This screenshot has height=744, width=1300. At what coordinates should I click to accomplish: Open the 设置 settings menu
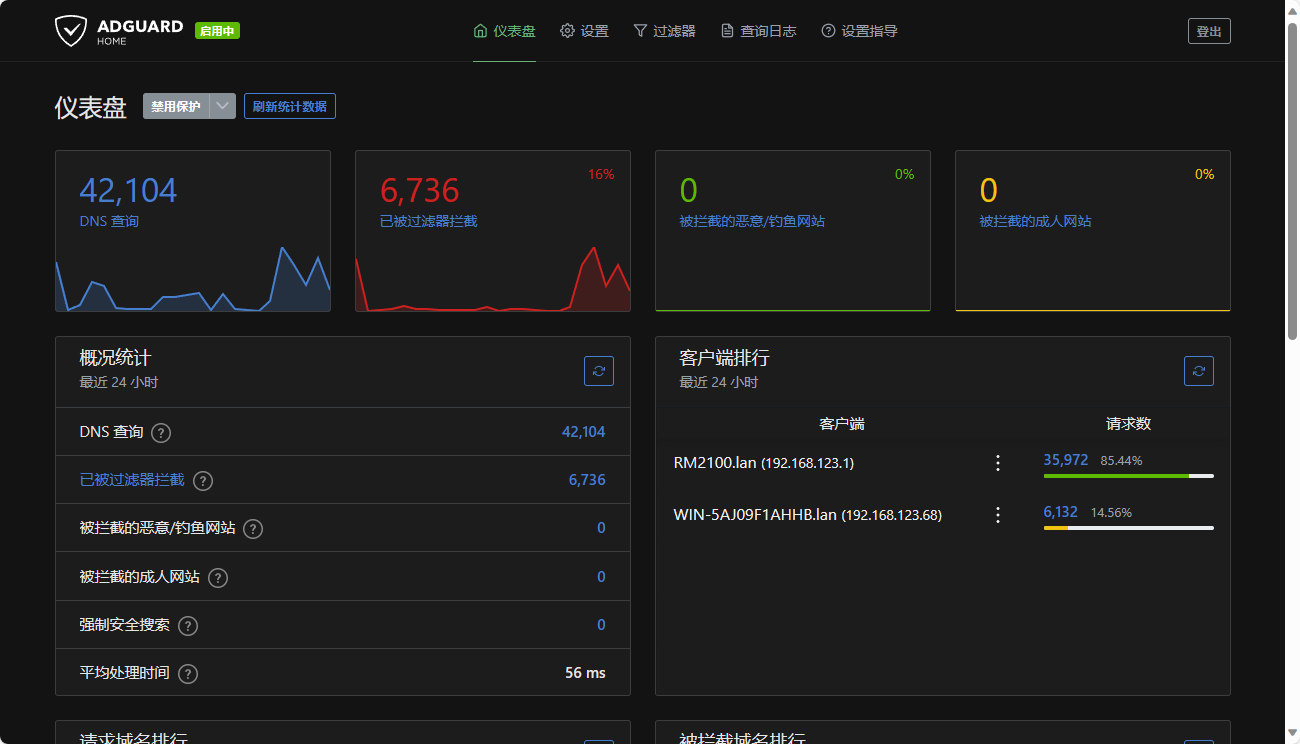click(584, 31)
